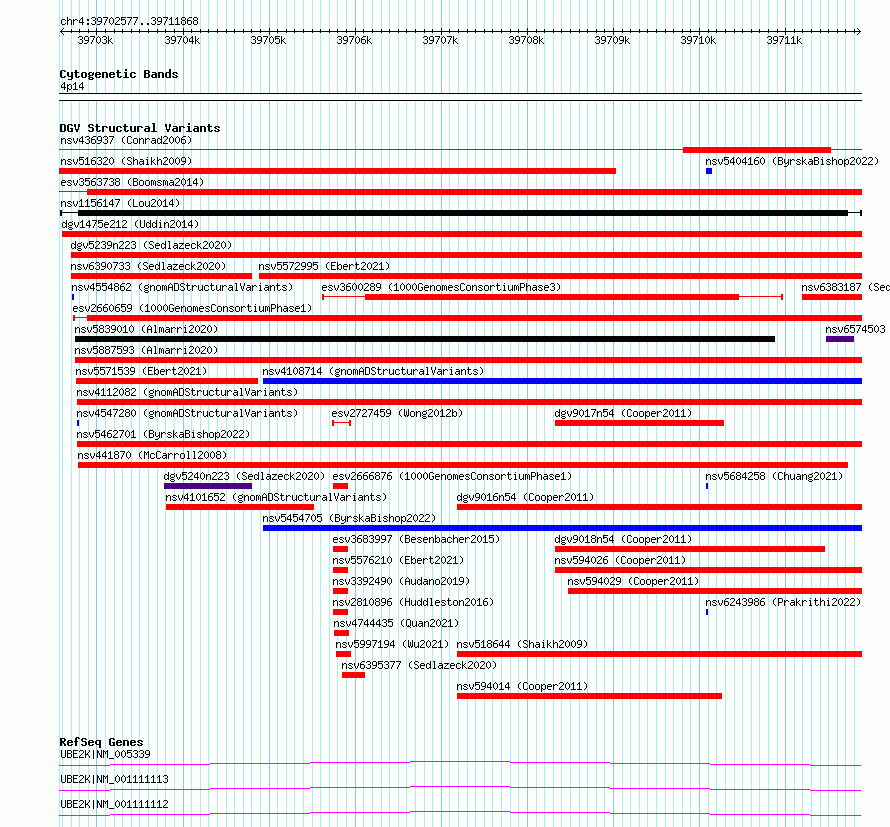Click the red bar under nsv6395377
The image size is (890, 827).
[354, 675]
